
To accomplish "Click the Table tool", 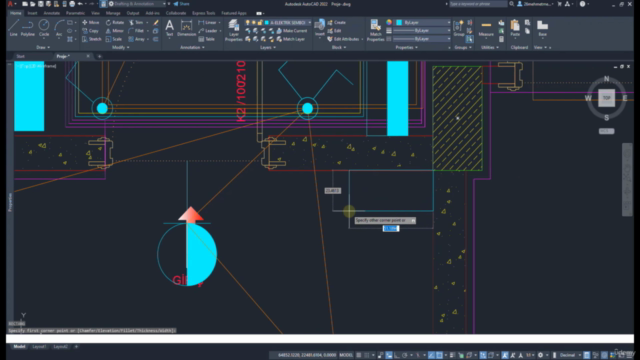I will click(x=207, y=39).
